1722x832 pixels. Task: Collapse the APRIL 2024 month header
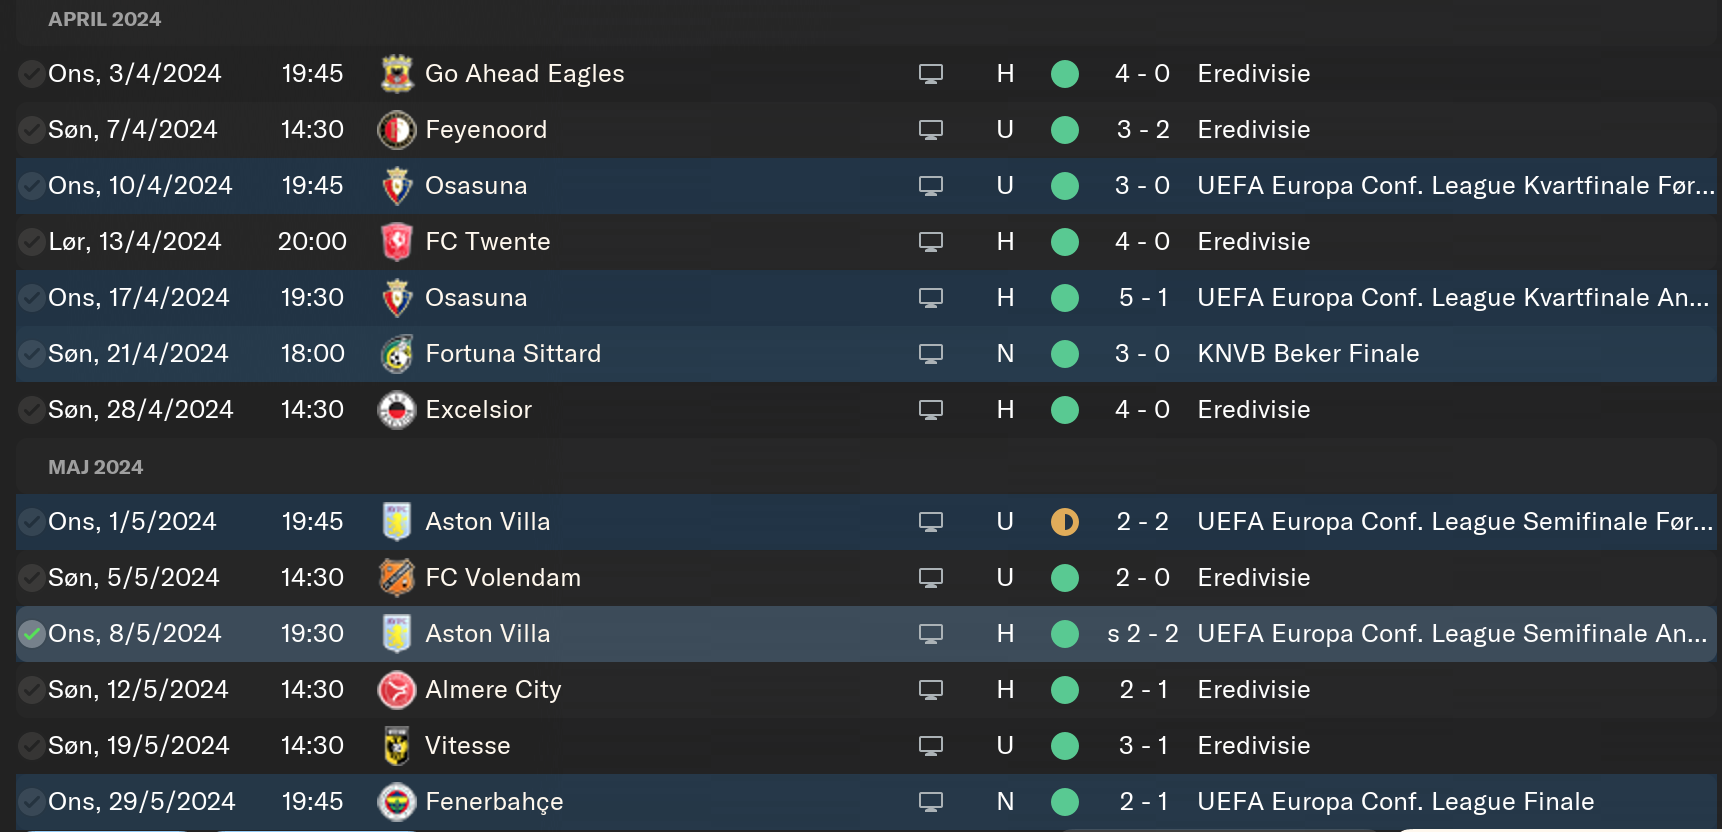coord(104,19)
